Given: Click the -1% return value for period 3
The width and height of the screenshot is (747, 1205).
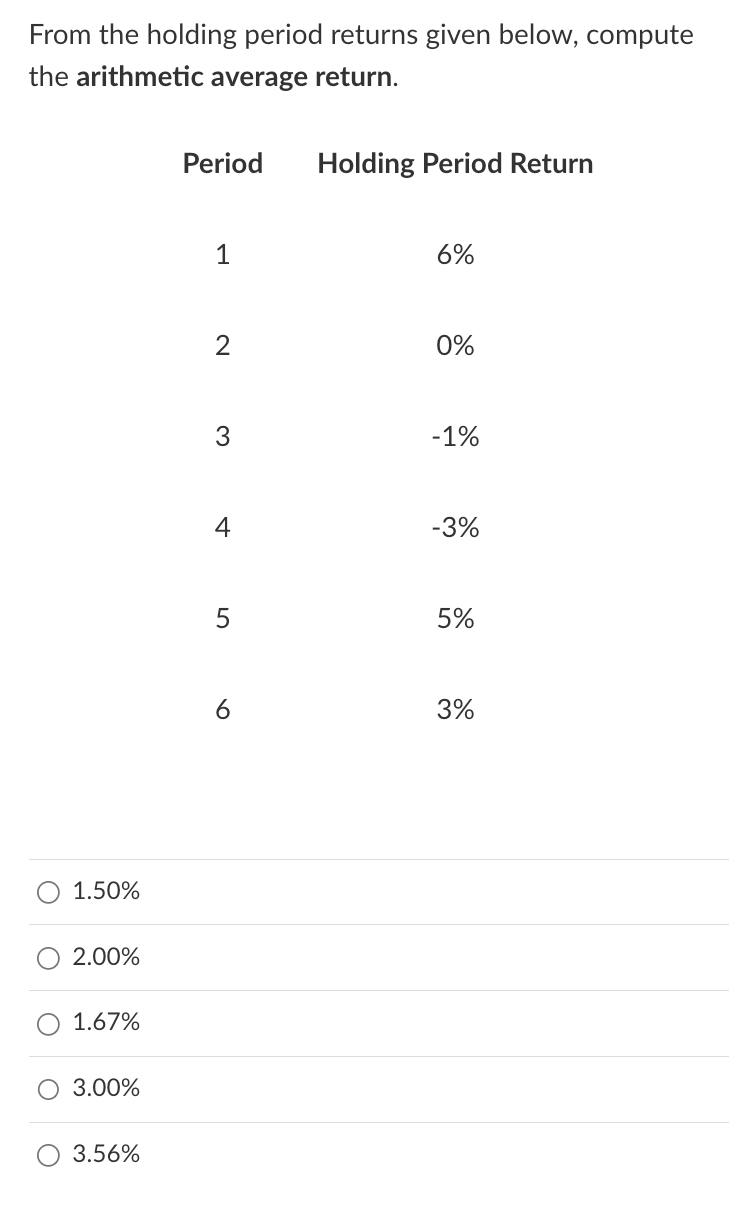Looking at the screenshot, I should [458, 437].
